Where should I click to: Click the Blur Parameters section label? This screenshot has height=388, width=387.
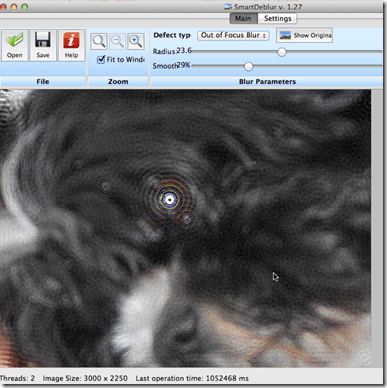coord(267,82)
